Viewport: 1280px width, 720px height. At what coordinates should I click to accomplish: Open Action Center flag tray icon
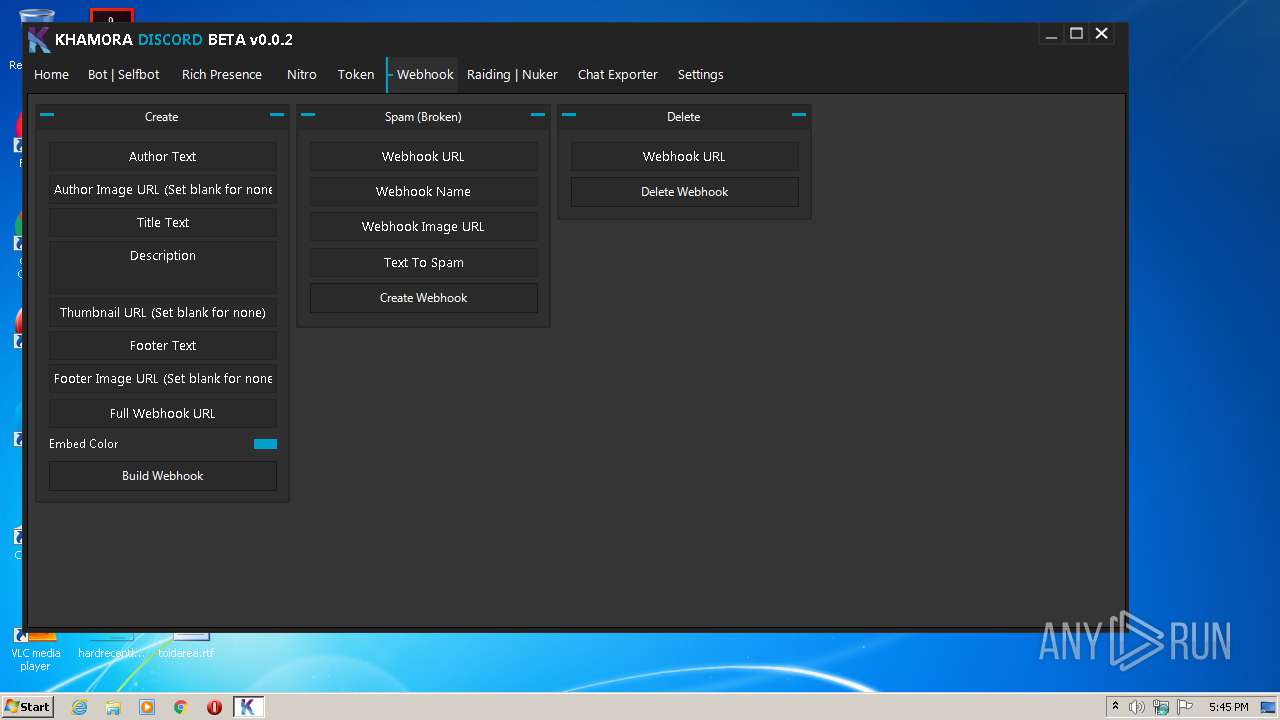1184,707
